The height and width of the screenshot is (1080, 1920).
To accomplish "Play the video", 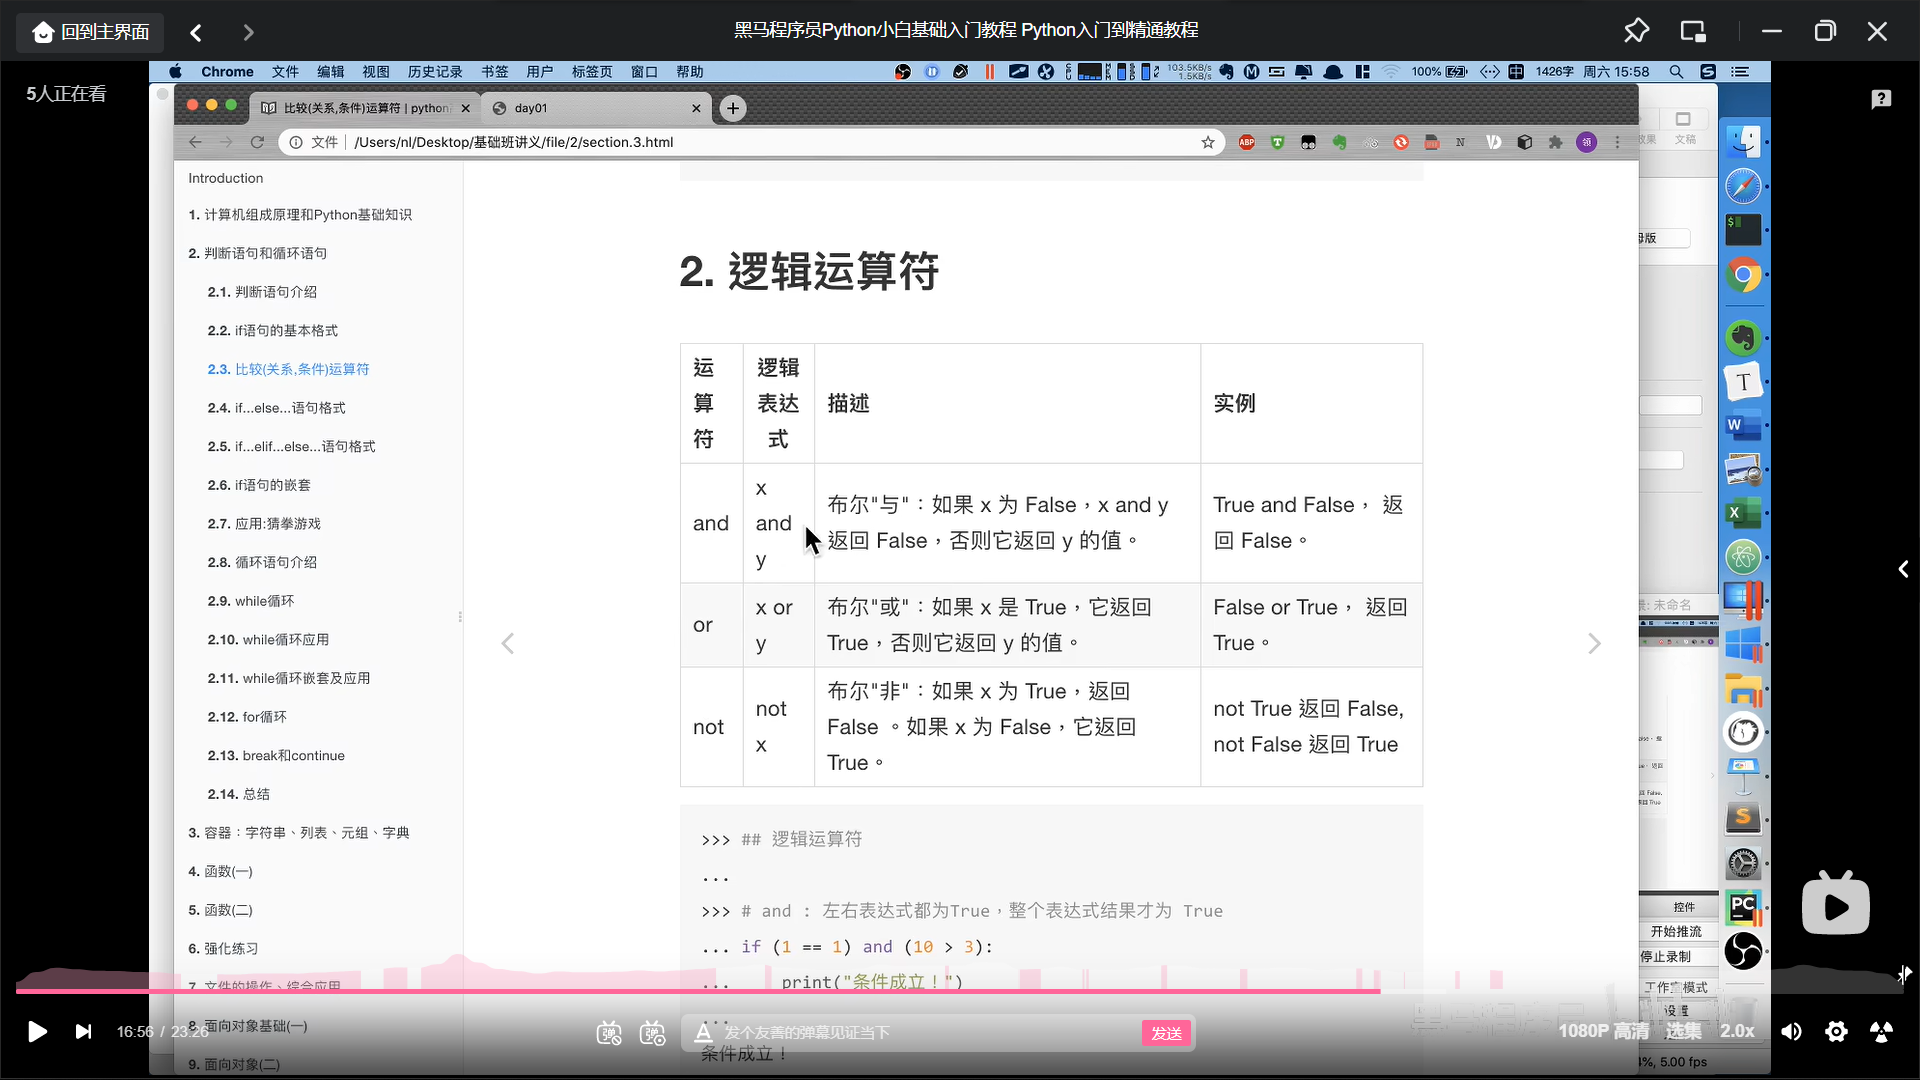I will click(37, 1031).
